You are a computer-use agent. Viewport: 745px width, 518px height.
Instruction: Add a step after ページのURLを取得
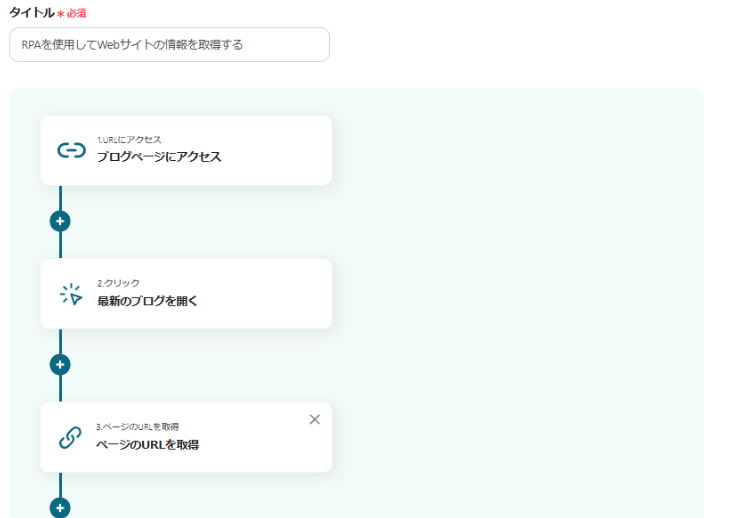pos(60,508)
